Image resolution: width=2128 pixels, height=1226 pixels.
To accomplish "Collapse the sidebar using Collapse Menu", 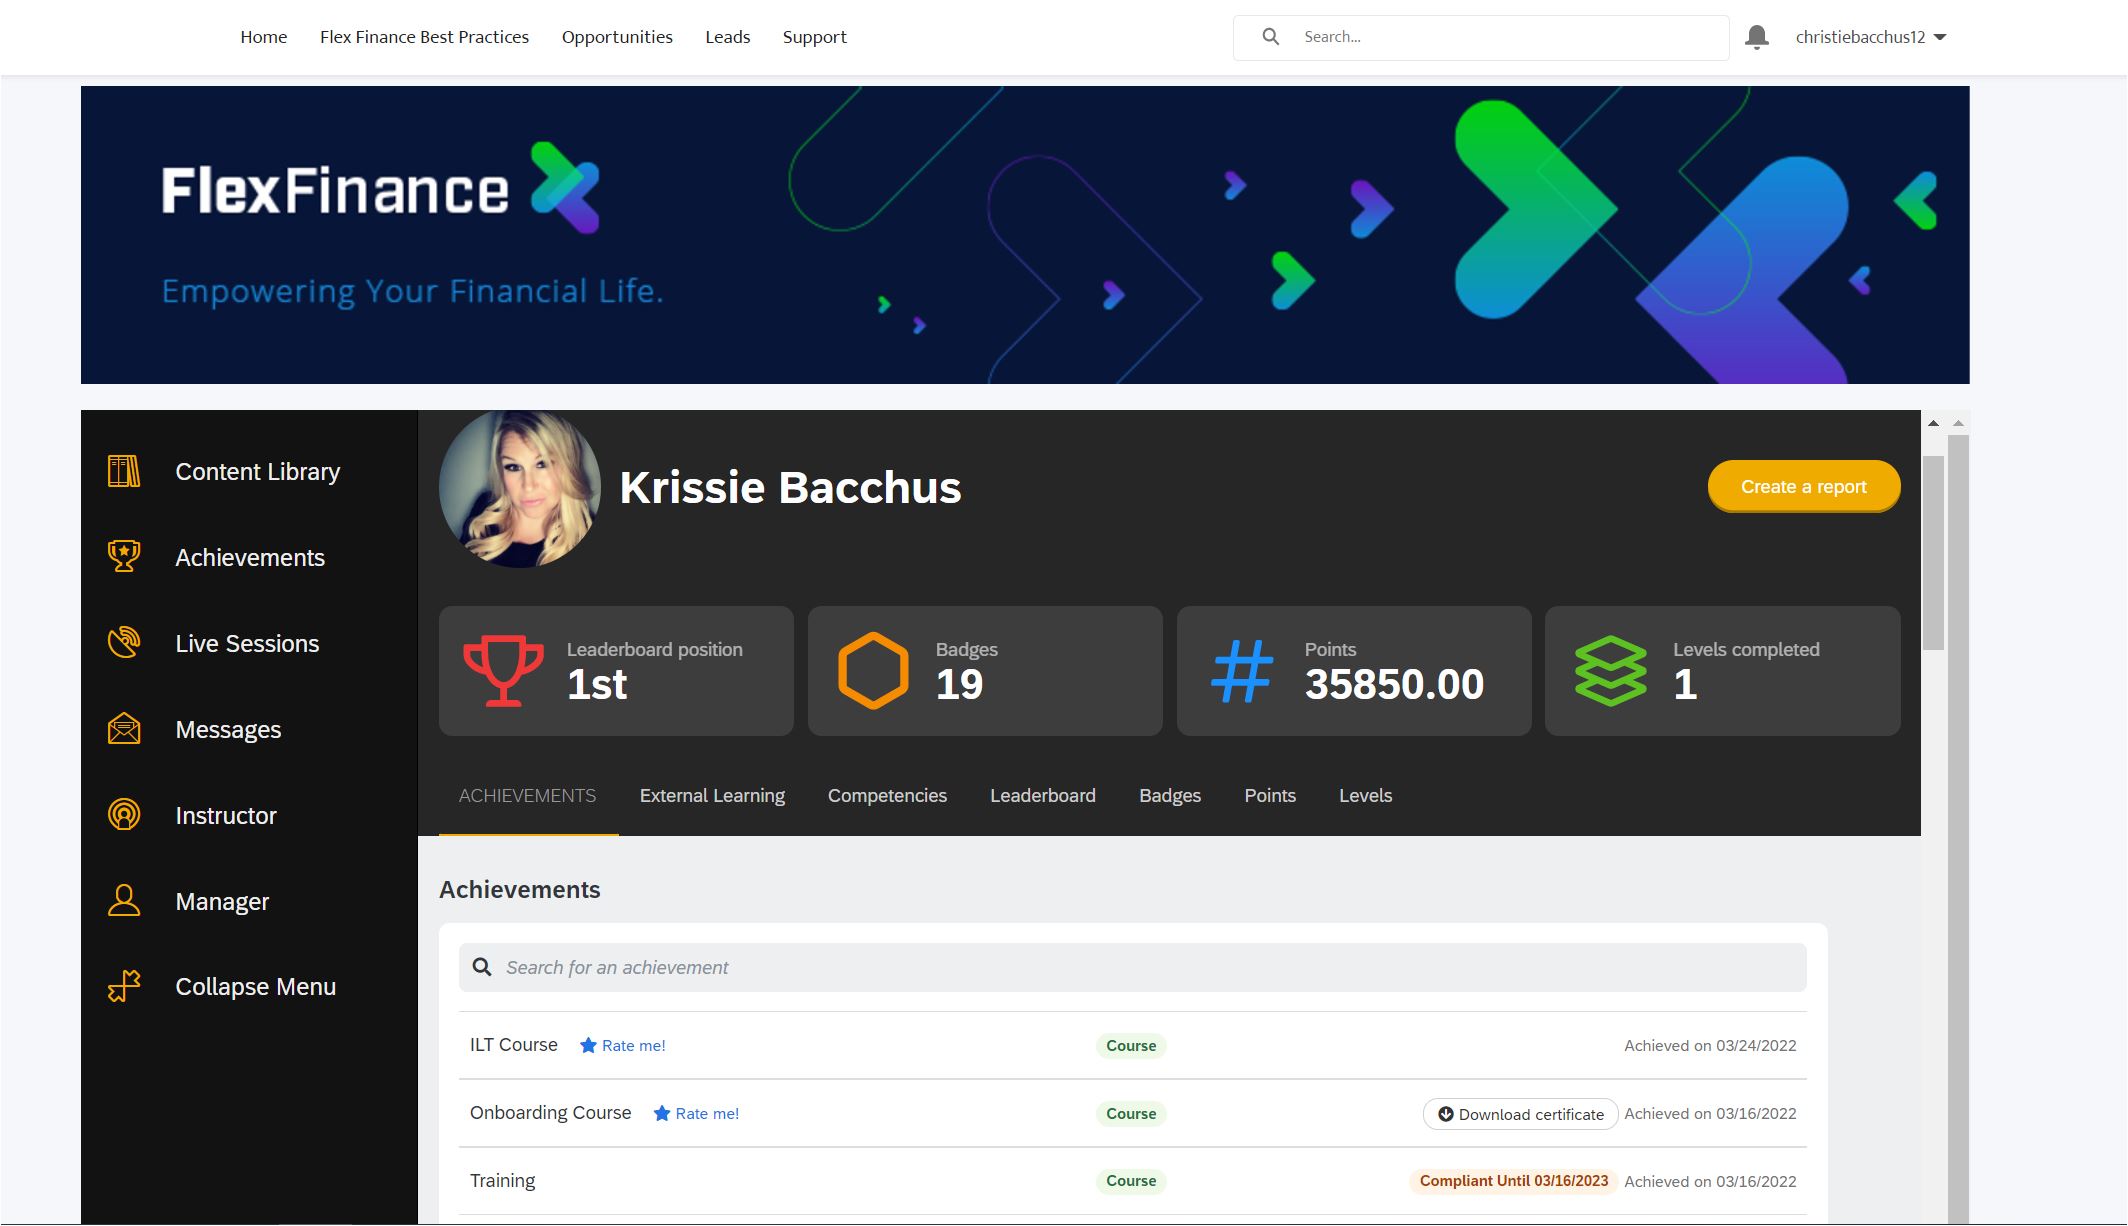I will 255,986.
